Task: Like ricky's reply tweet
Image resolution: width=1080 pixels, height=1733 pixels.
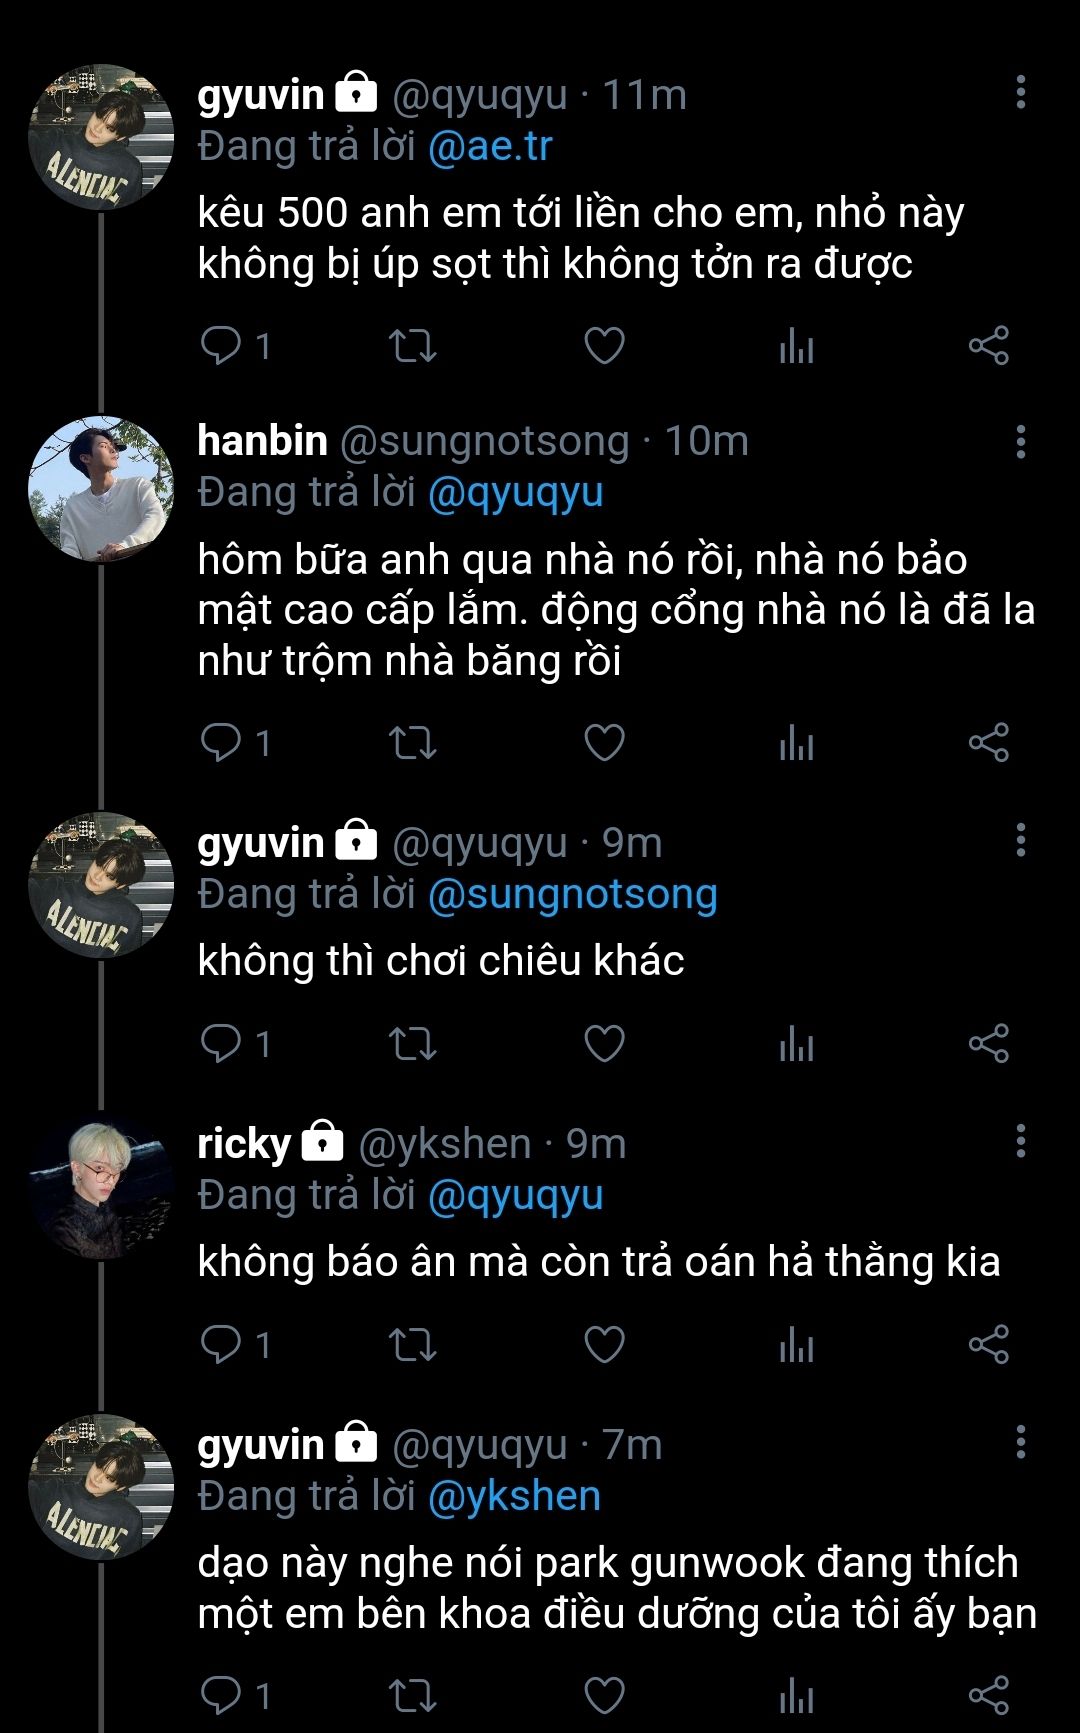Action: click(604, 1344)
